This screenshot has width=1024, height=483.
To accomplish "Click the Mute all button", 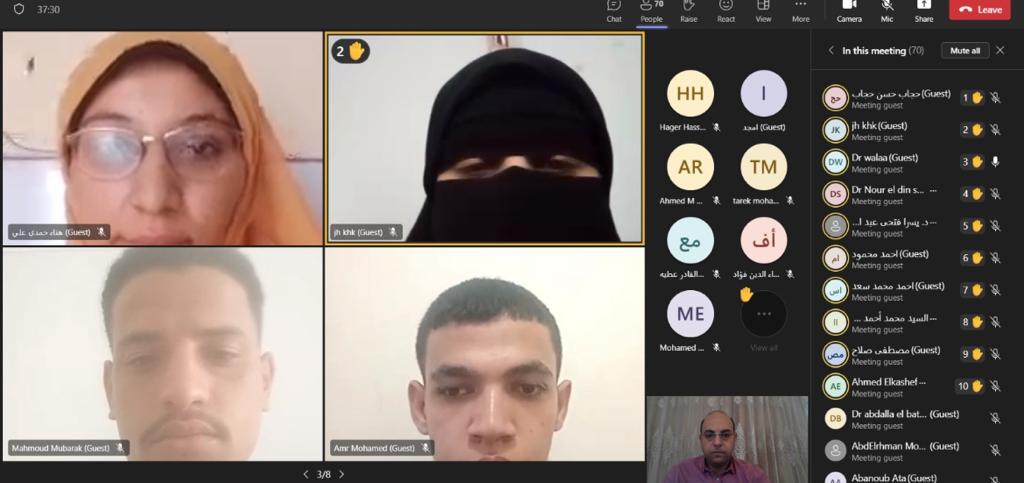I will point(964,50).
